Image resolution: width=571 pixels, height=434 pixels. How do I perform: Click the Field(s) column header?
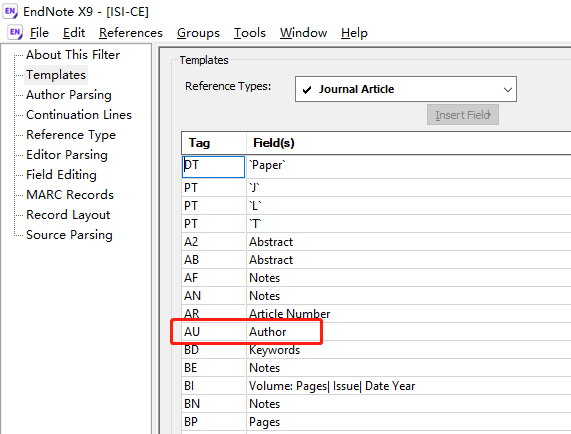tap(409, 143)
